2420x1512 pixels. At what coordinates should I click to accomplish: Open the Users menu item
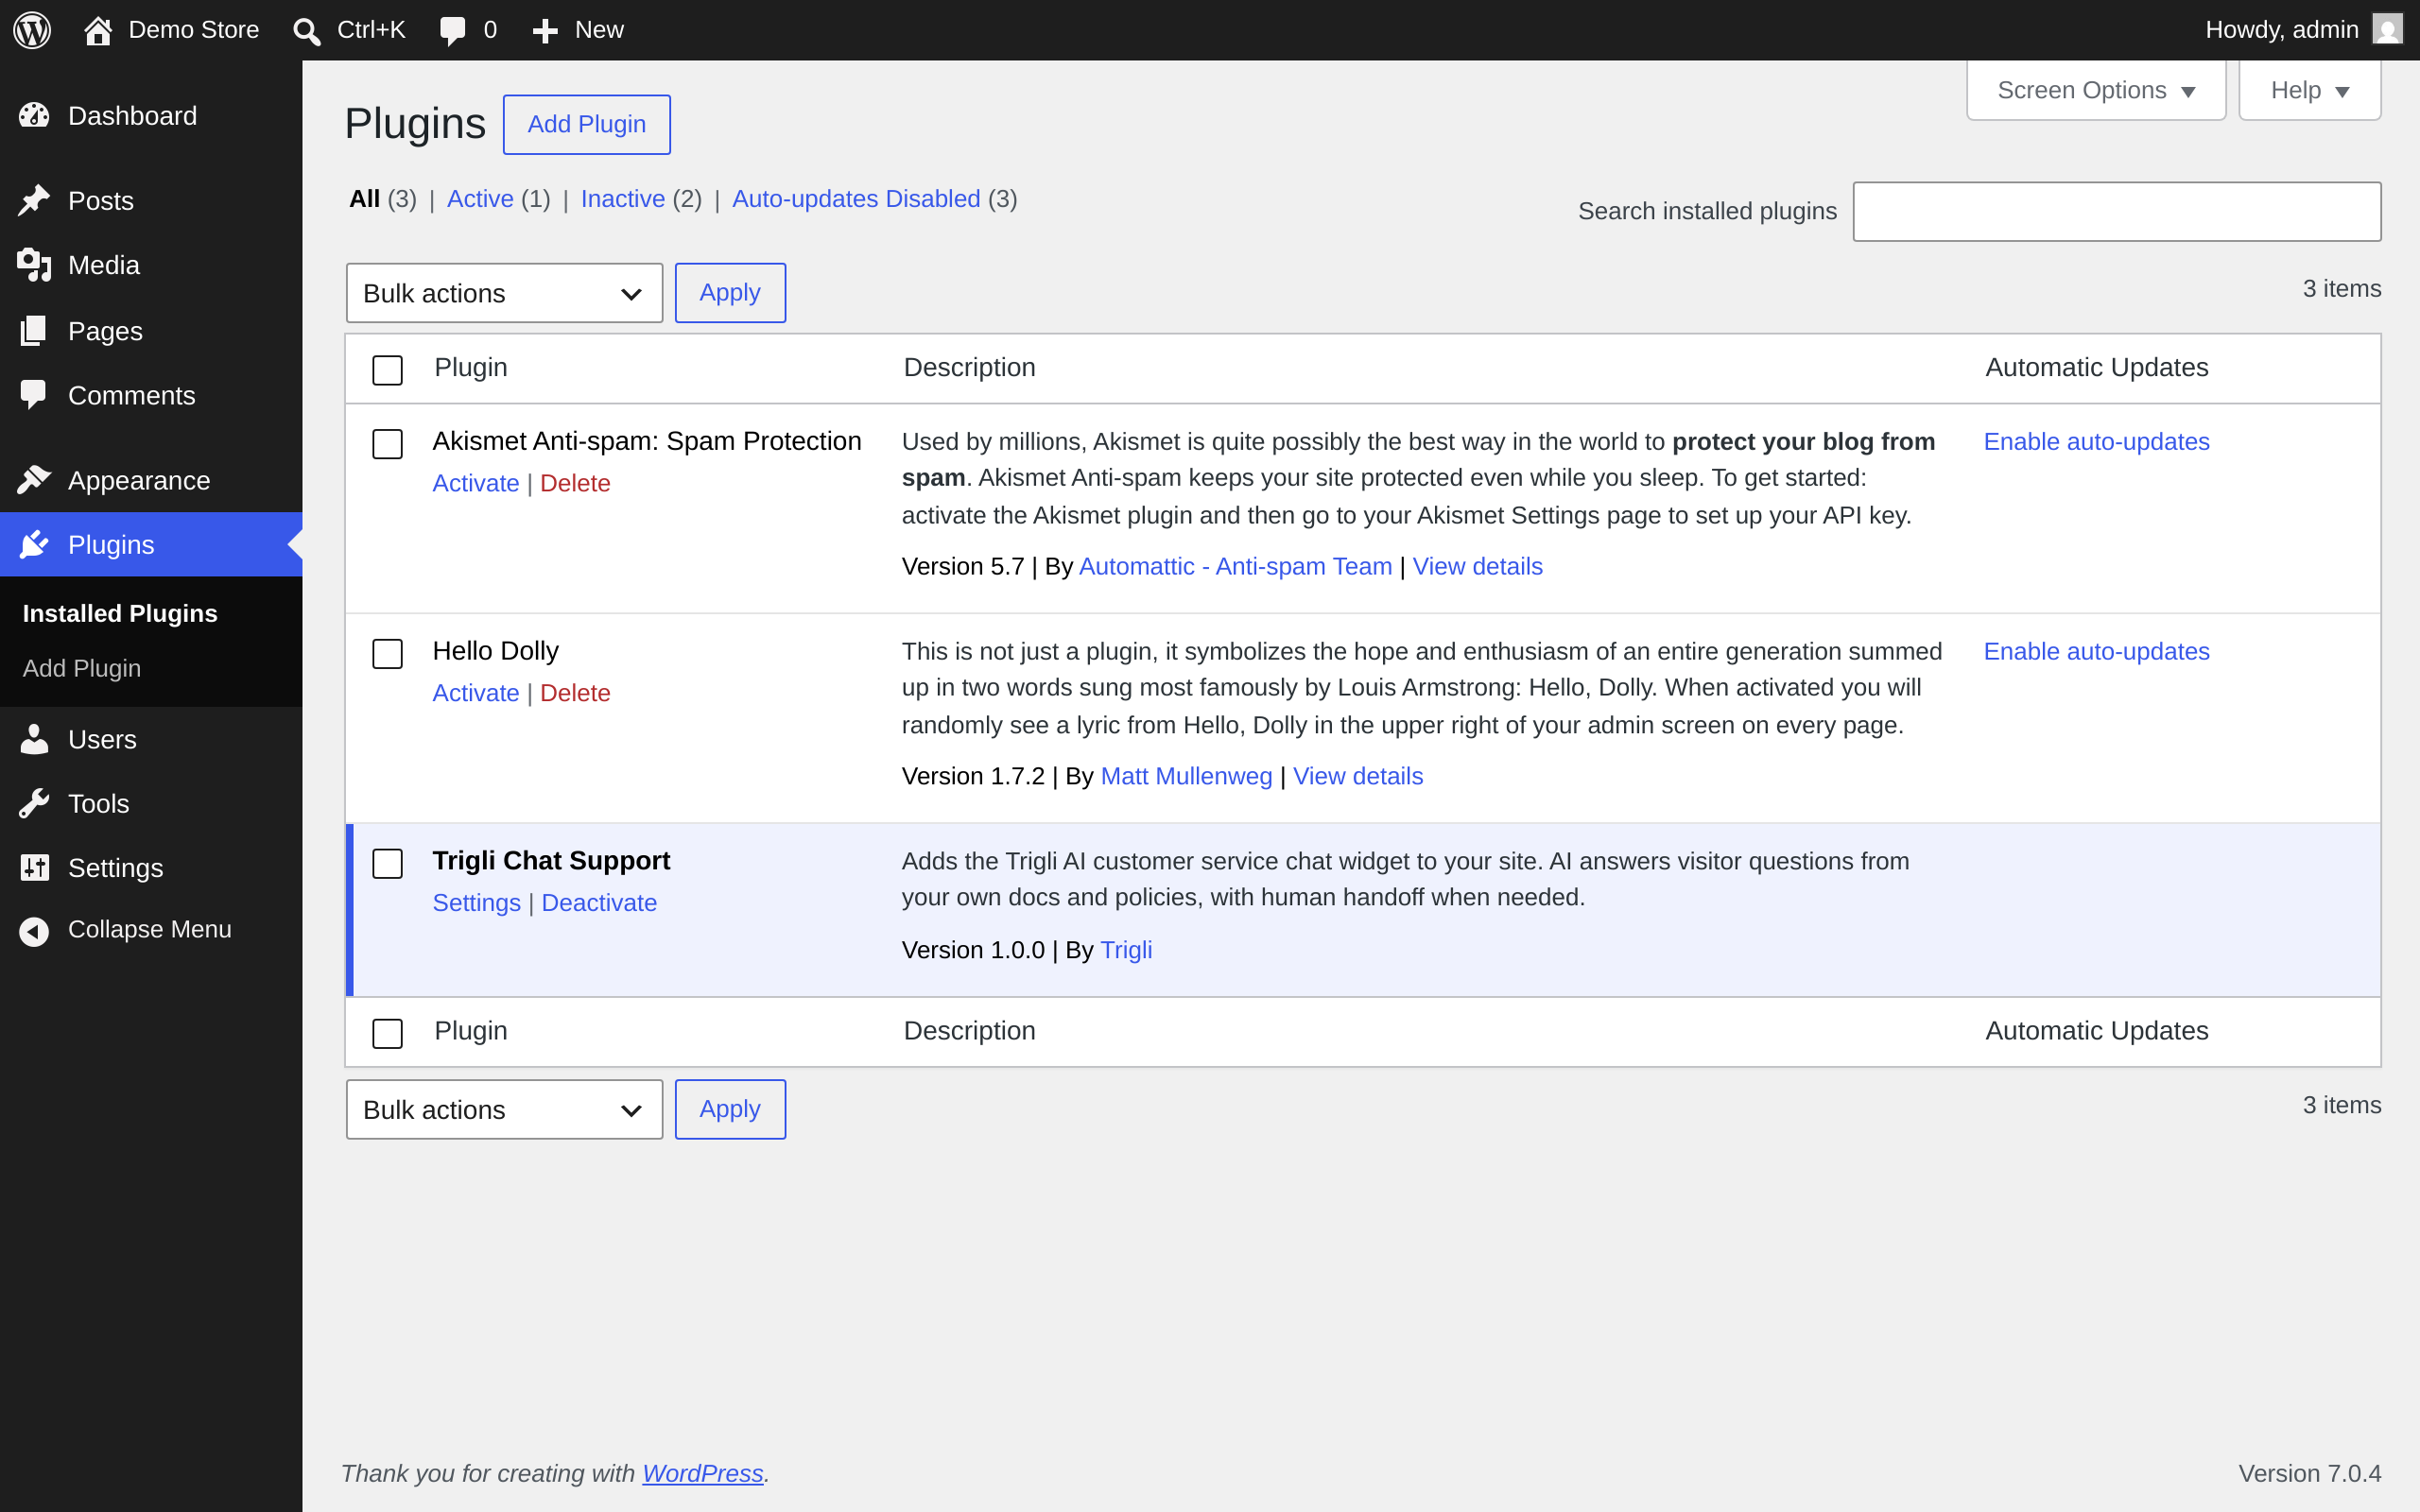pyautogui.click(x=151, y=739)
